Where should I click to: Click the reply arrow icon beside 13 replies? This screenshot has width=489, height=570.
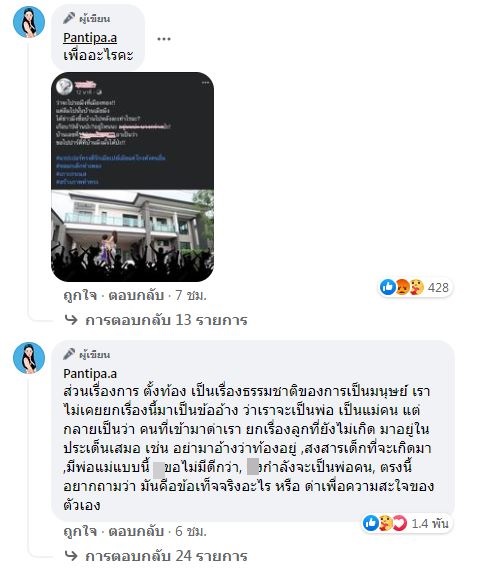[x=71, y=320]
